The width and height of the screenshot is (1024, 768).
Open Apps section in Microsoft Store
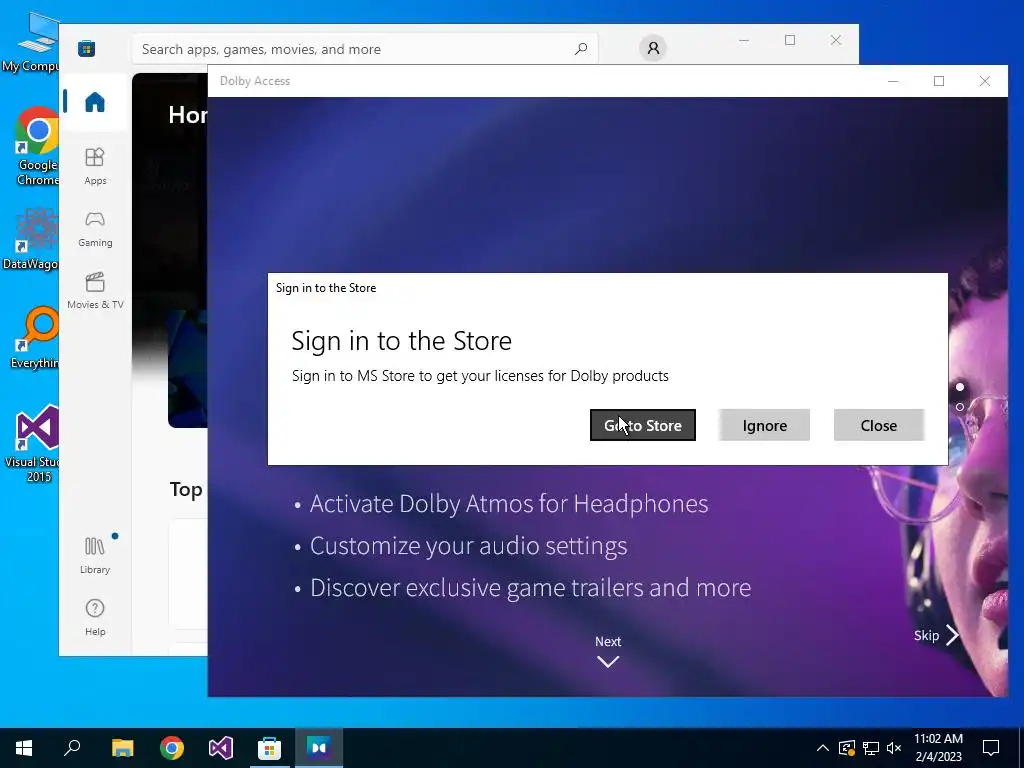click(95, 166)
